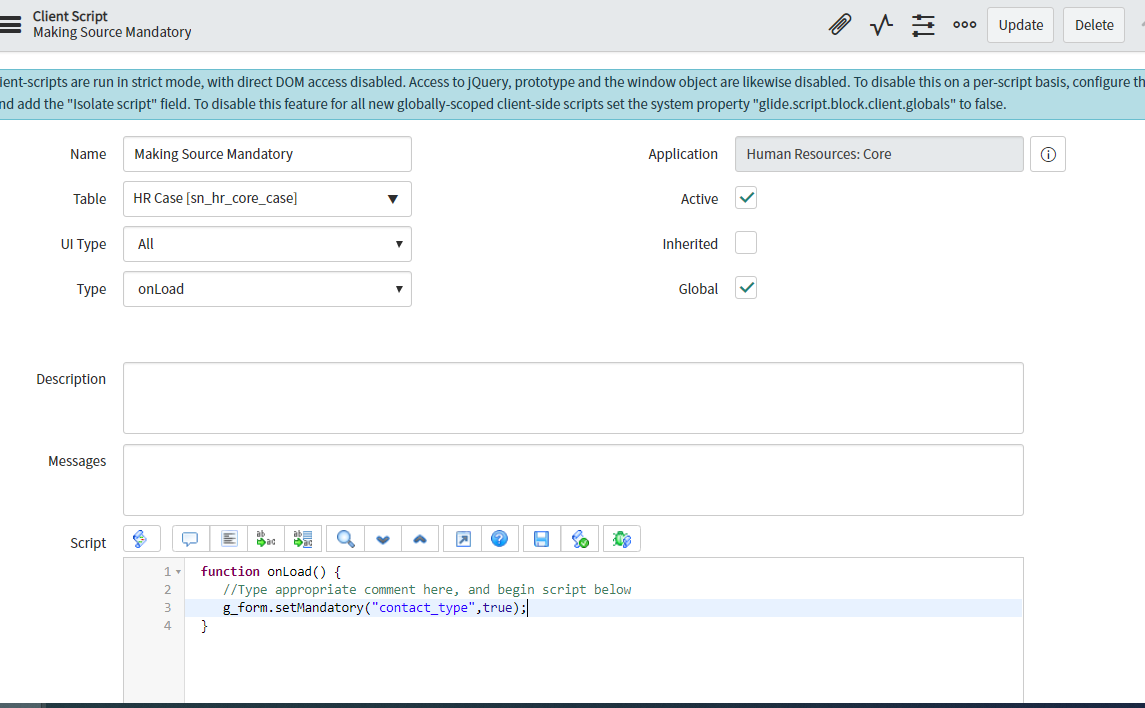Uncheck the Global checkbox
Screen dimensions: 1145x708
pyautogui.click(x=746, y=288)
